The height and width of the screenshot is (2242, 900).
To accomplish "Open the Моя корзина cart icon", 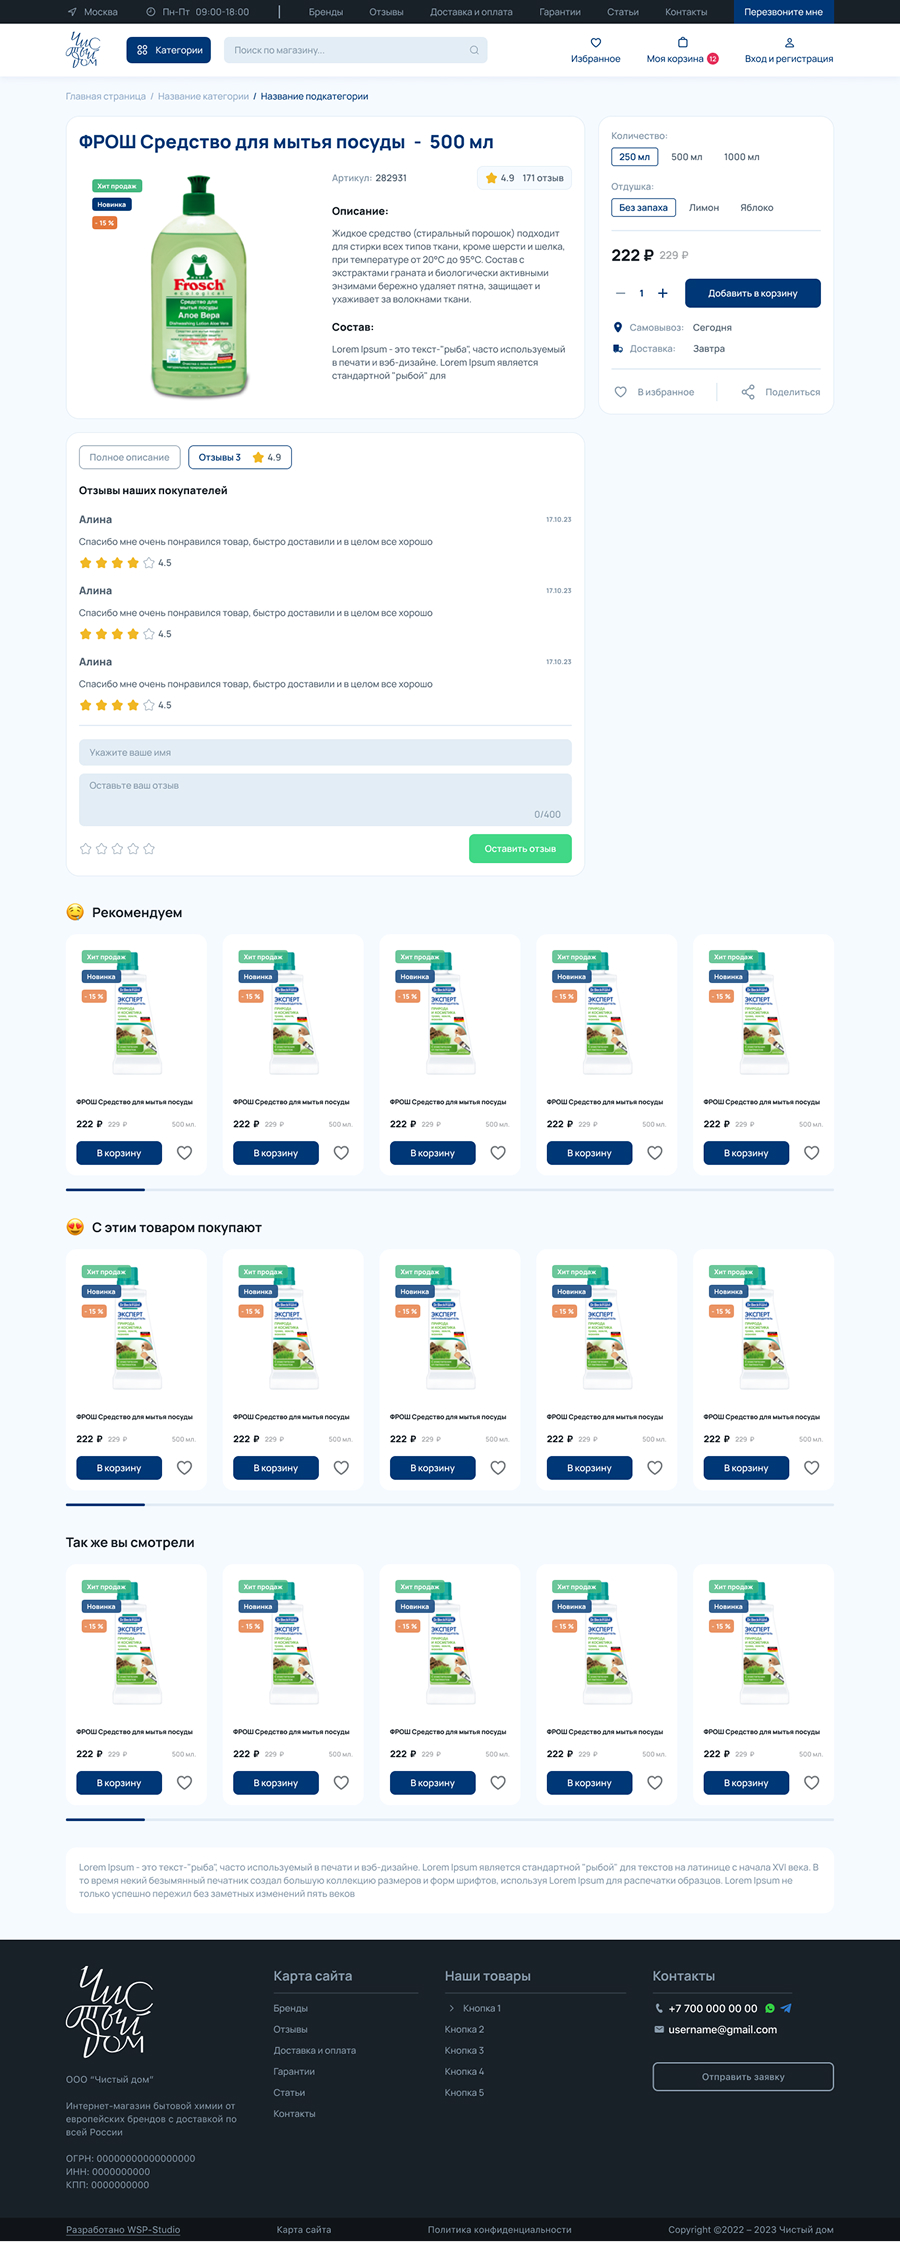I will click(x=683, y=43).
